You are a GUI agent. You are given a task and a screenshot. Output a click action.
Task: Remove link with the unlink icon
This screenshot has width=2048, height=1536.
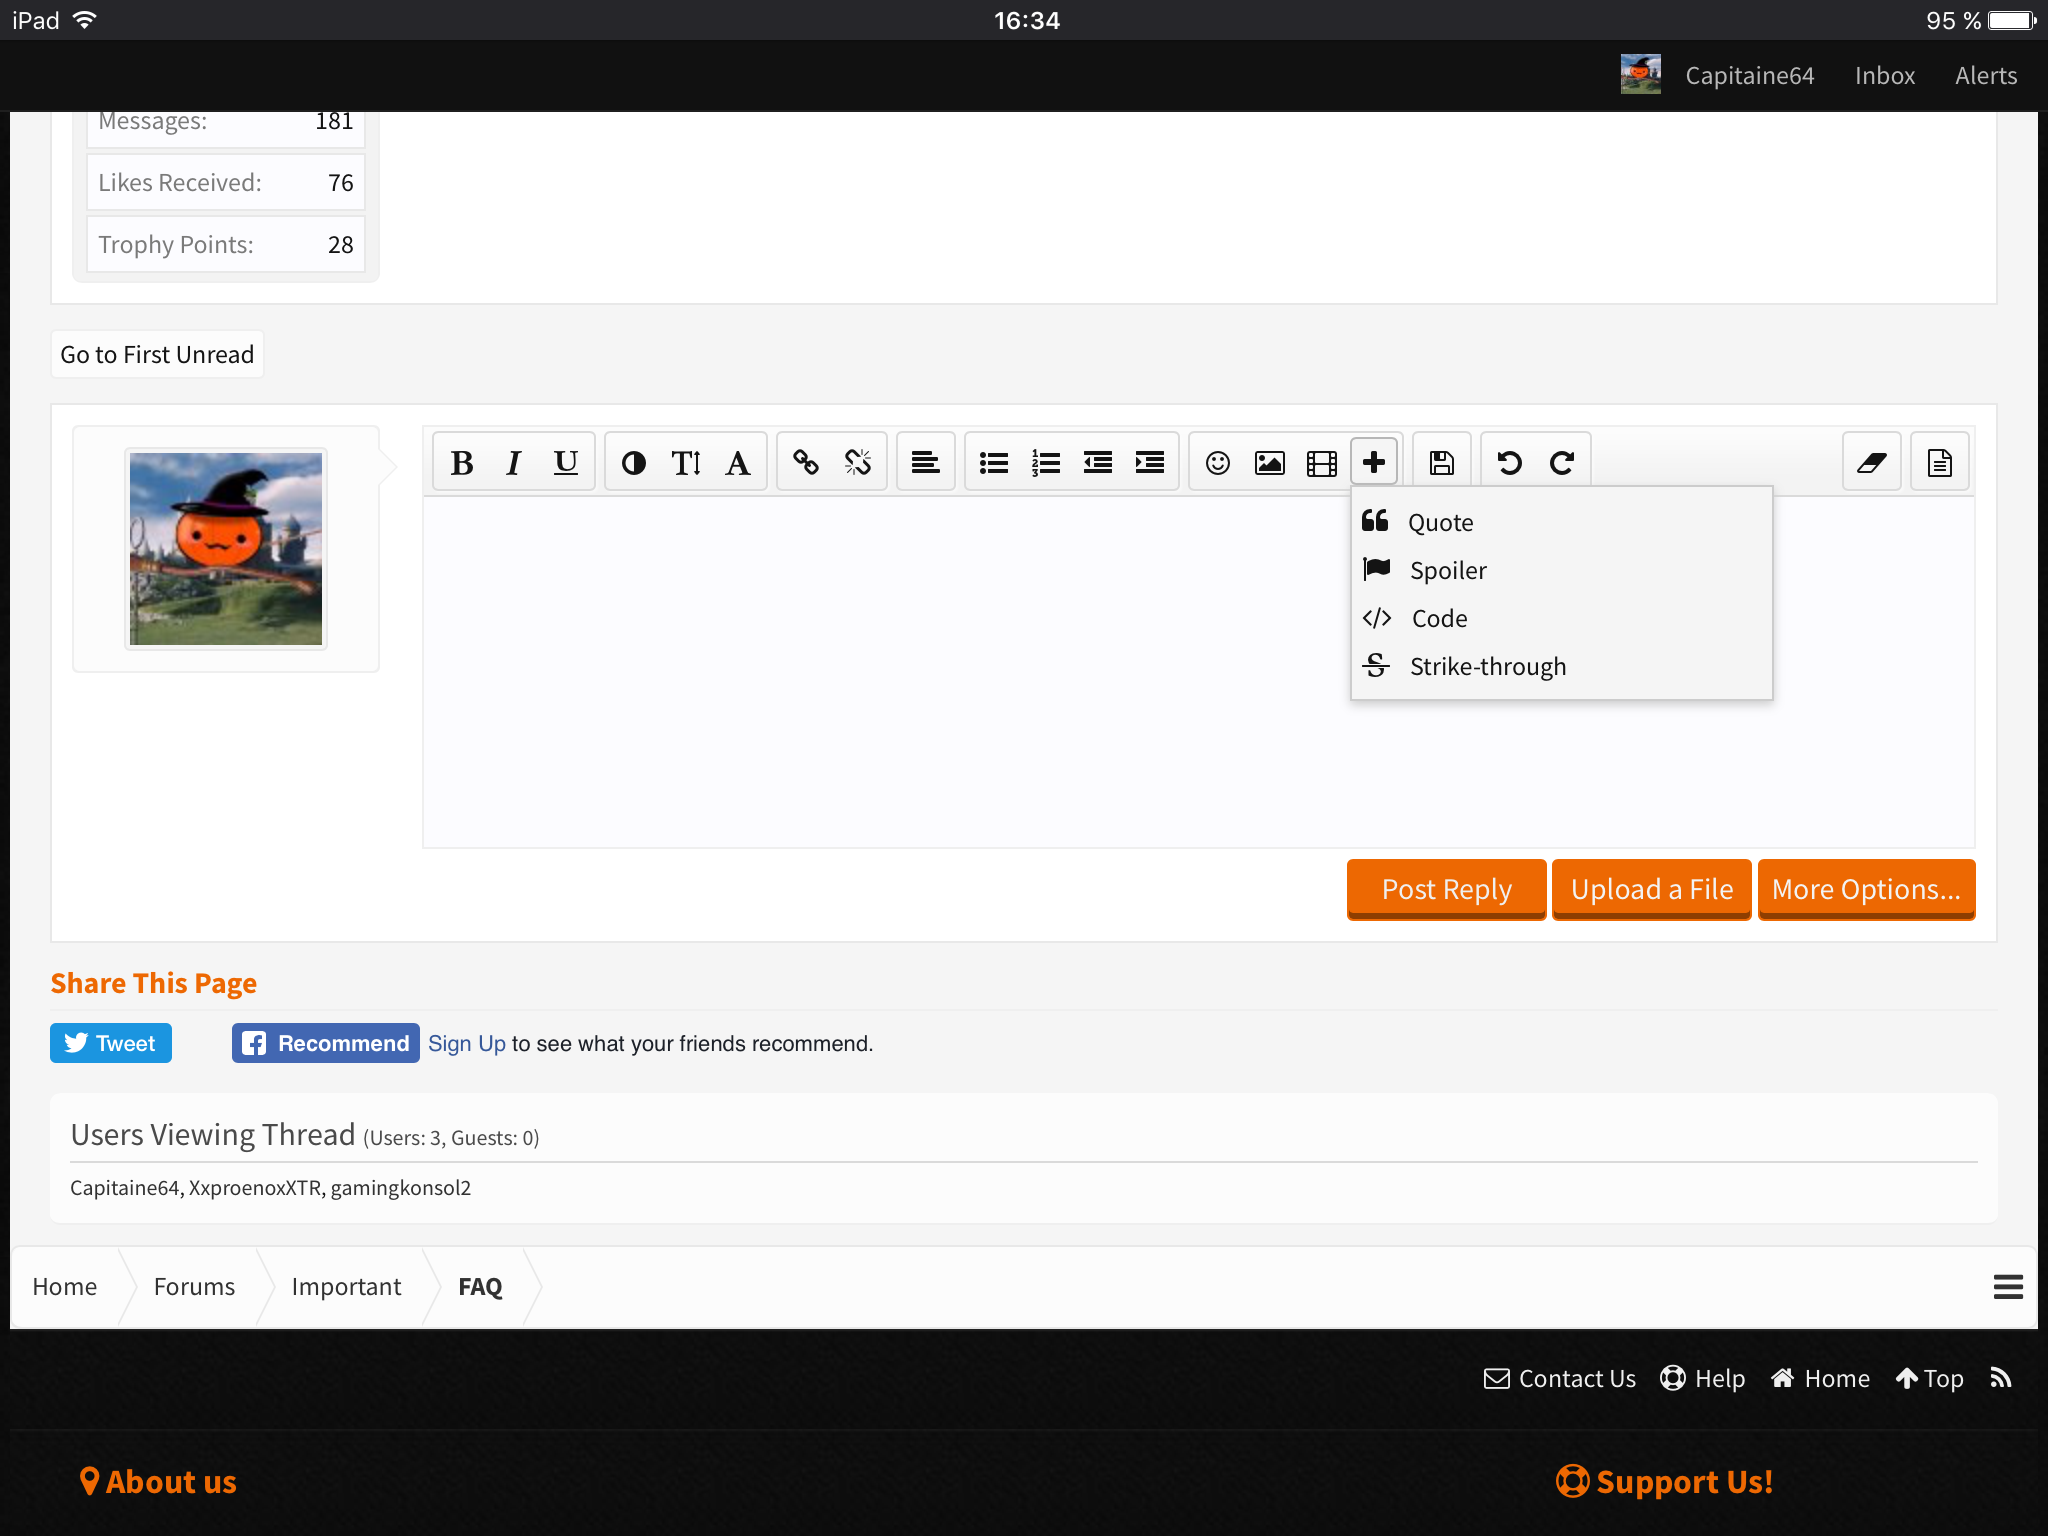tap(858, 463)
